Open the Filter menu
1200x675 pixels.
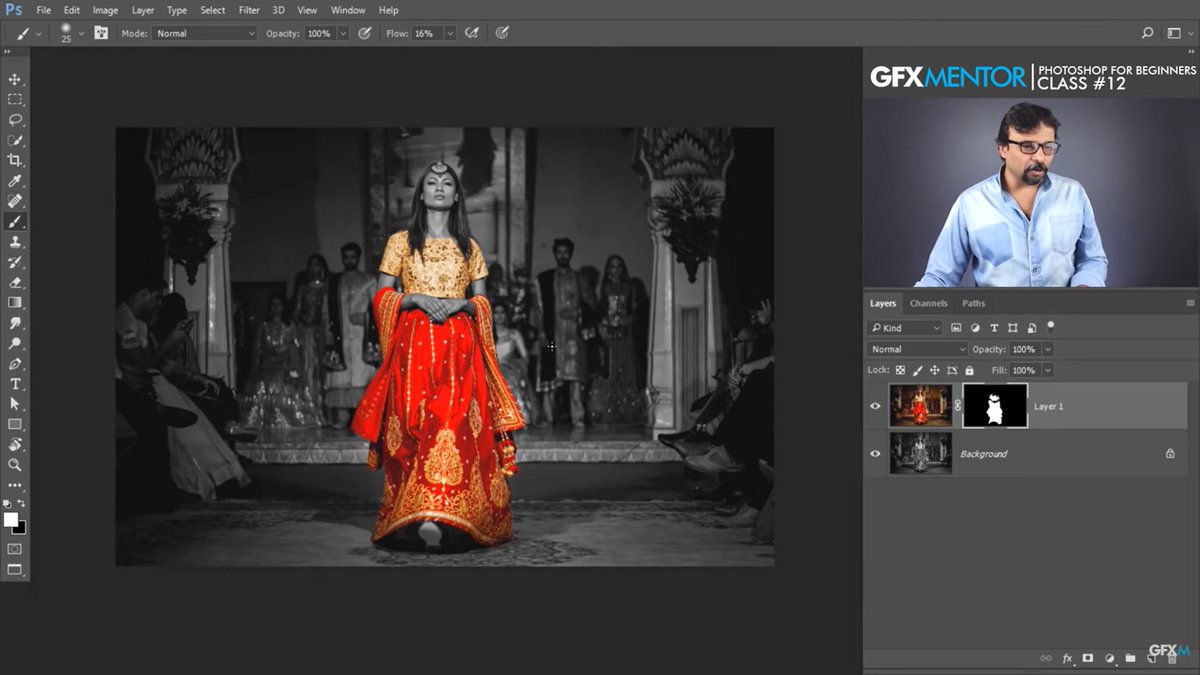pyautogui.click(x=249, y=10)
